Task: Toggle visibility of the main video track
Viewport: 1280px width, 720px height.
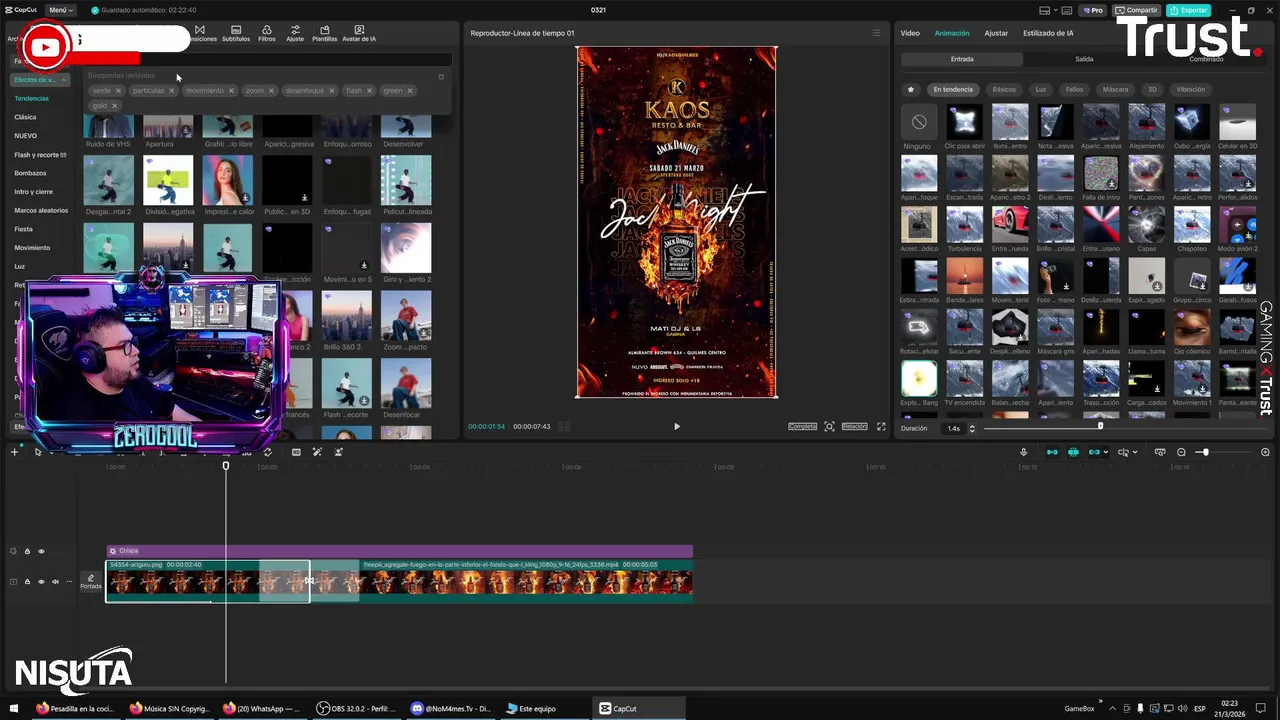Action: coord(41,581)
